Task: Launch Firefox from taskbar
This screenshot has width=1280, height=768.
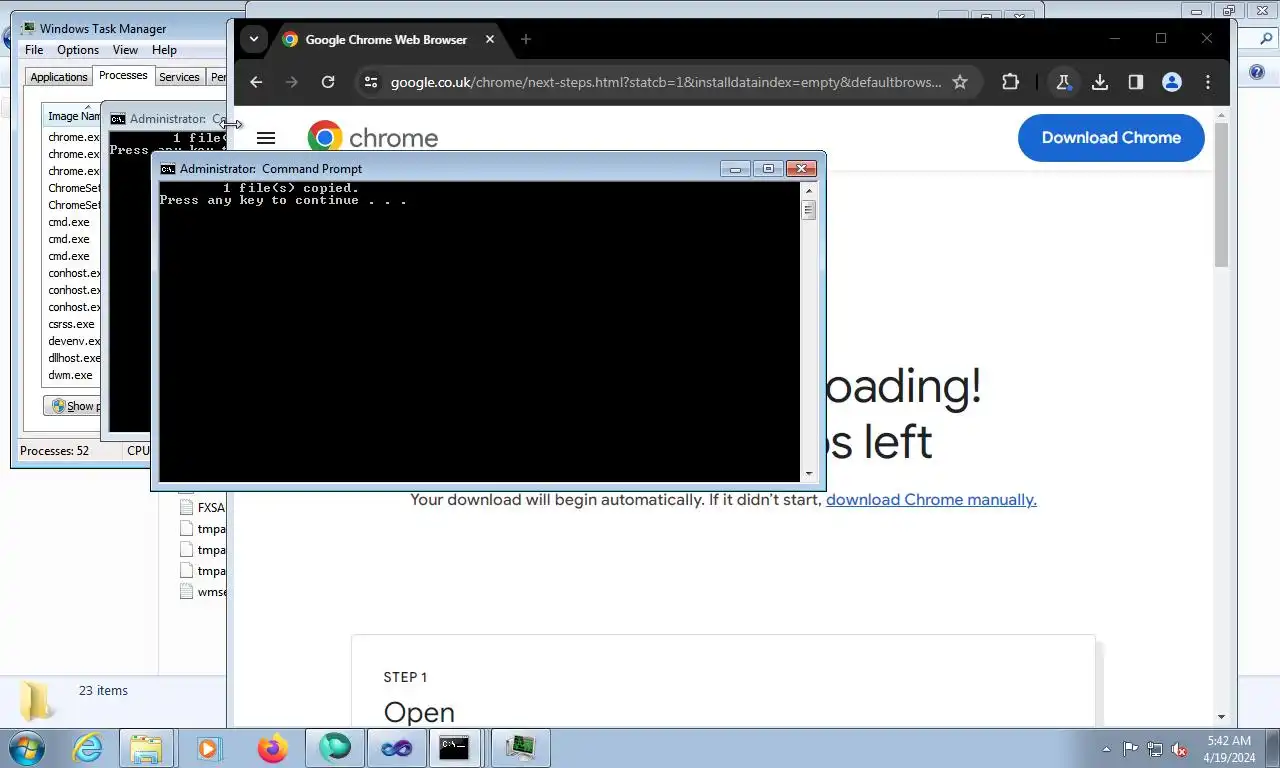Action: tap(272, 748)
